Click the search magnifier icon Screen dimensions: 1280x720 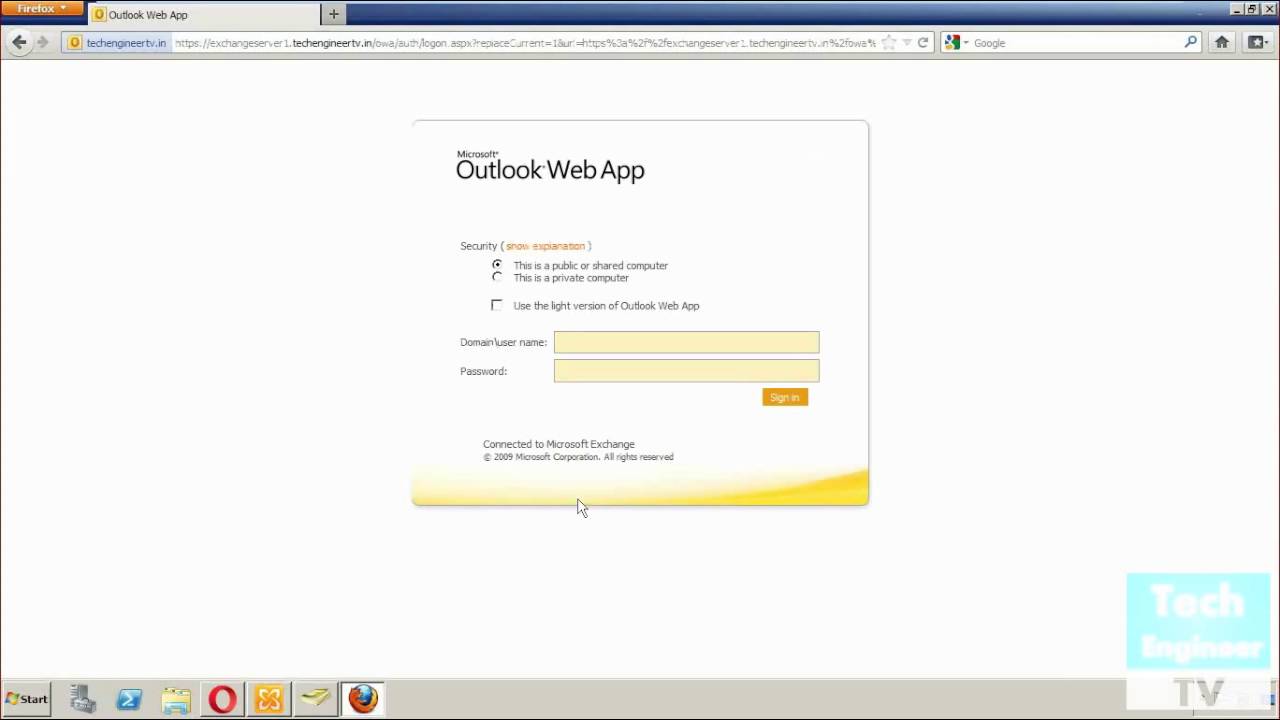[x=1190, y=42]
